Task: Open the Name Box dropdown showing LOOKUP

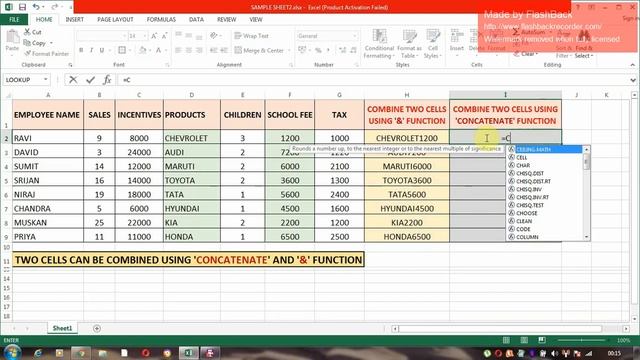Action: (x=46, y=80)
